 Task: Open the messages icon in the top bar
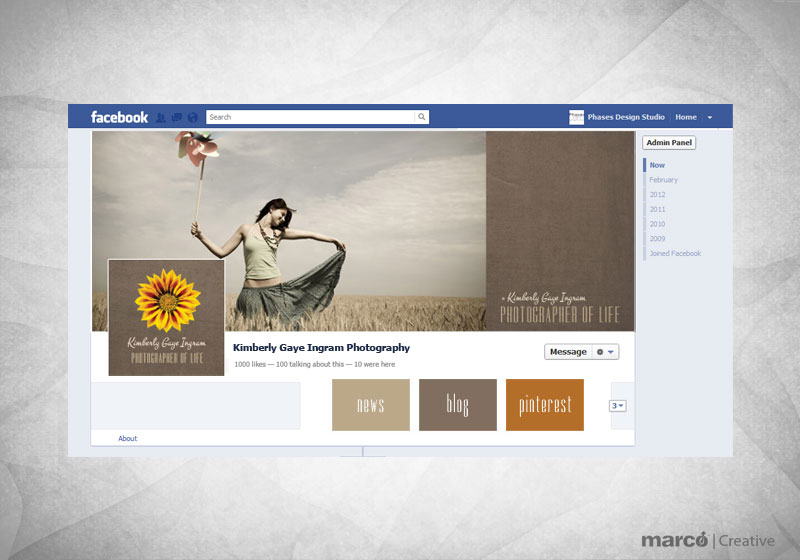(177, 118)
